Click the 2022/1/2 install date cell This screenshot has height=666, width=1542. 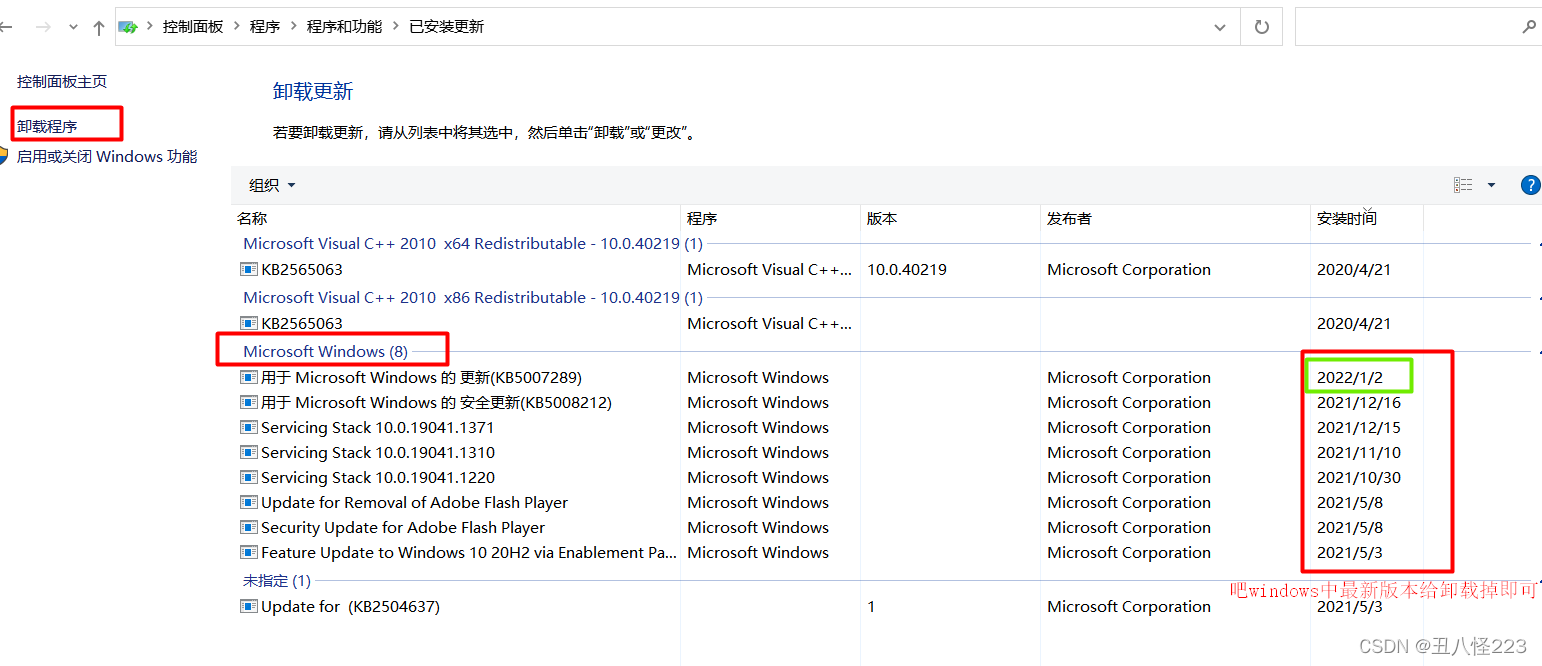[x=1348, y=377]
